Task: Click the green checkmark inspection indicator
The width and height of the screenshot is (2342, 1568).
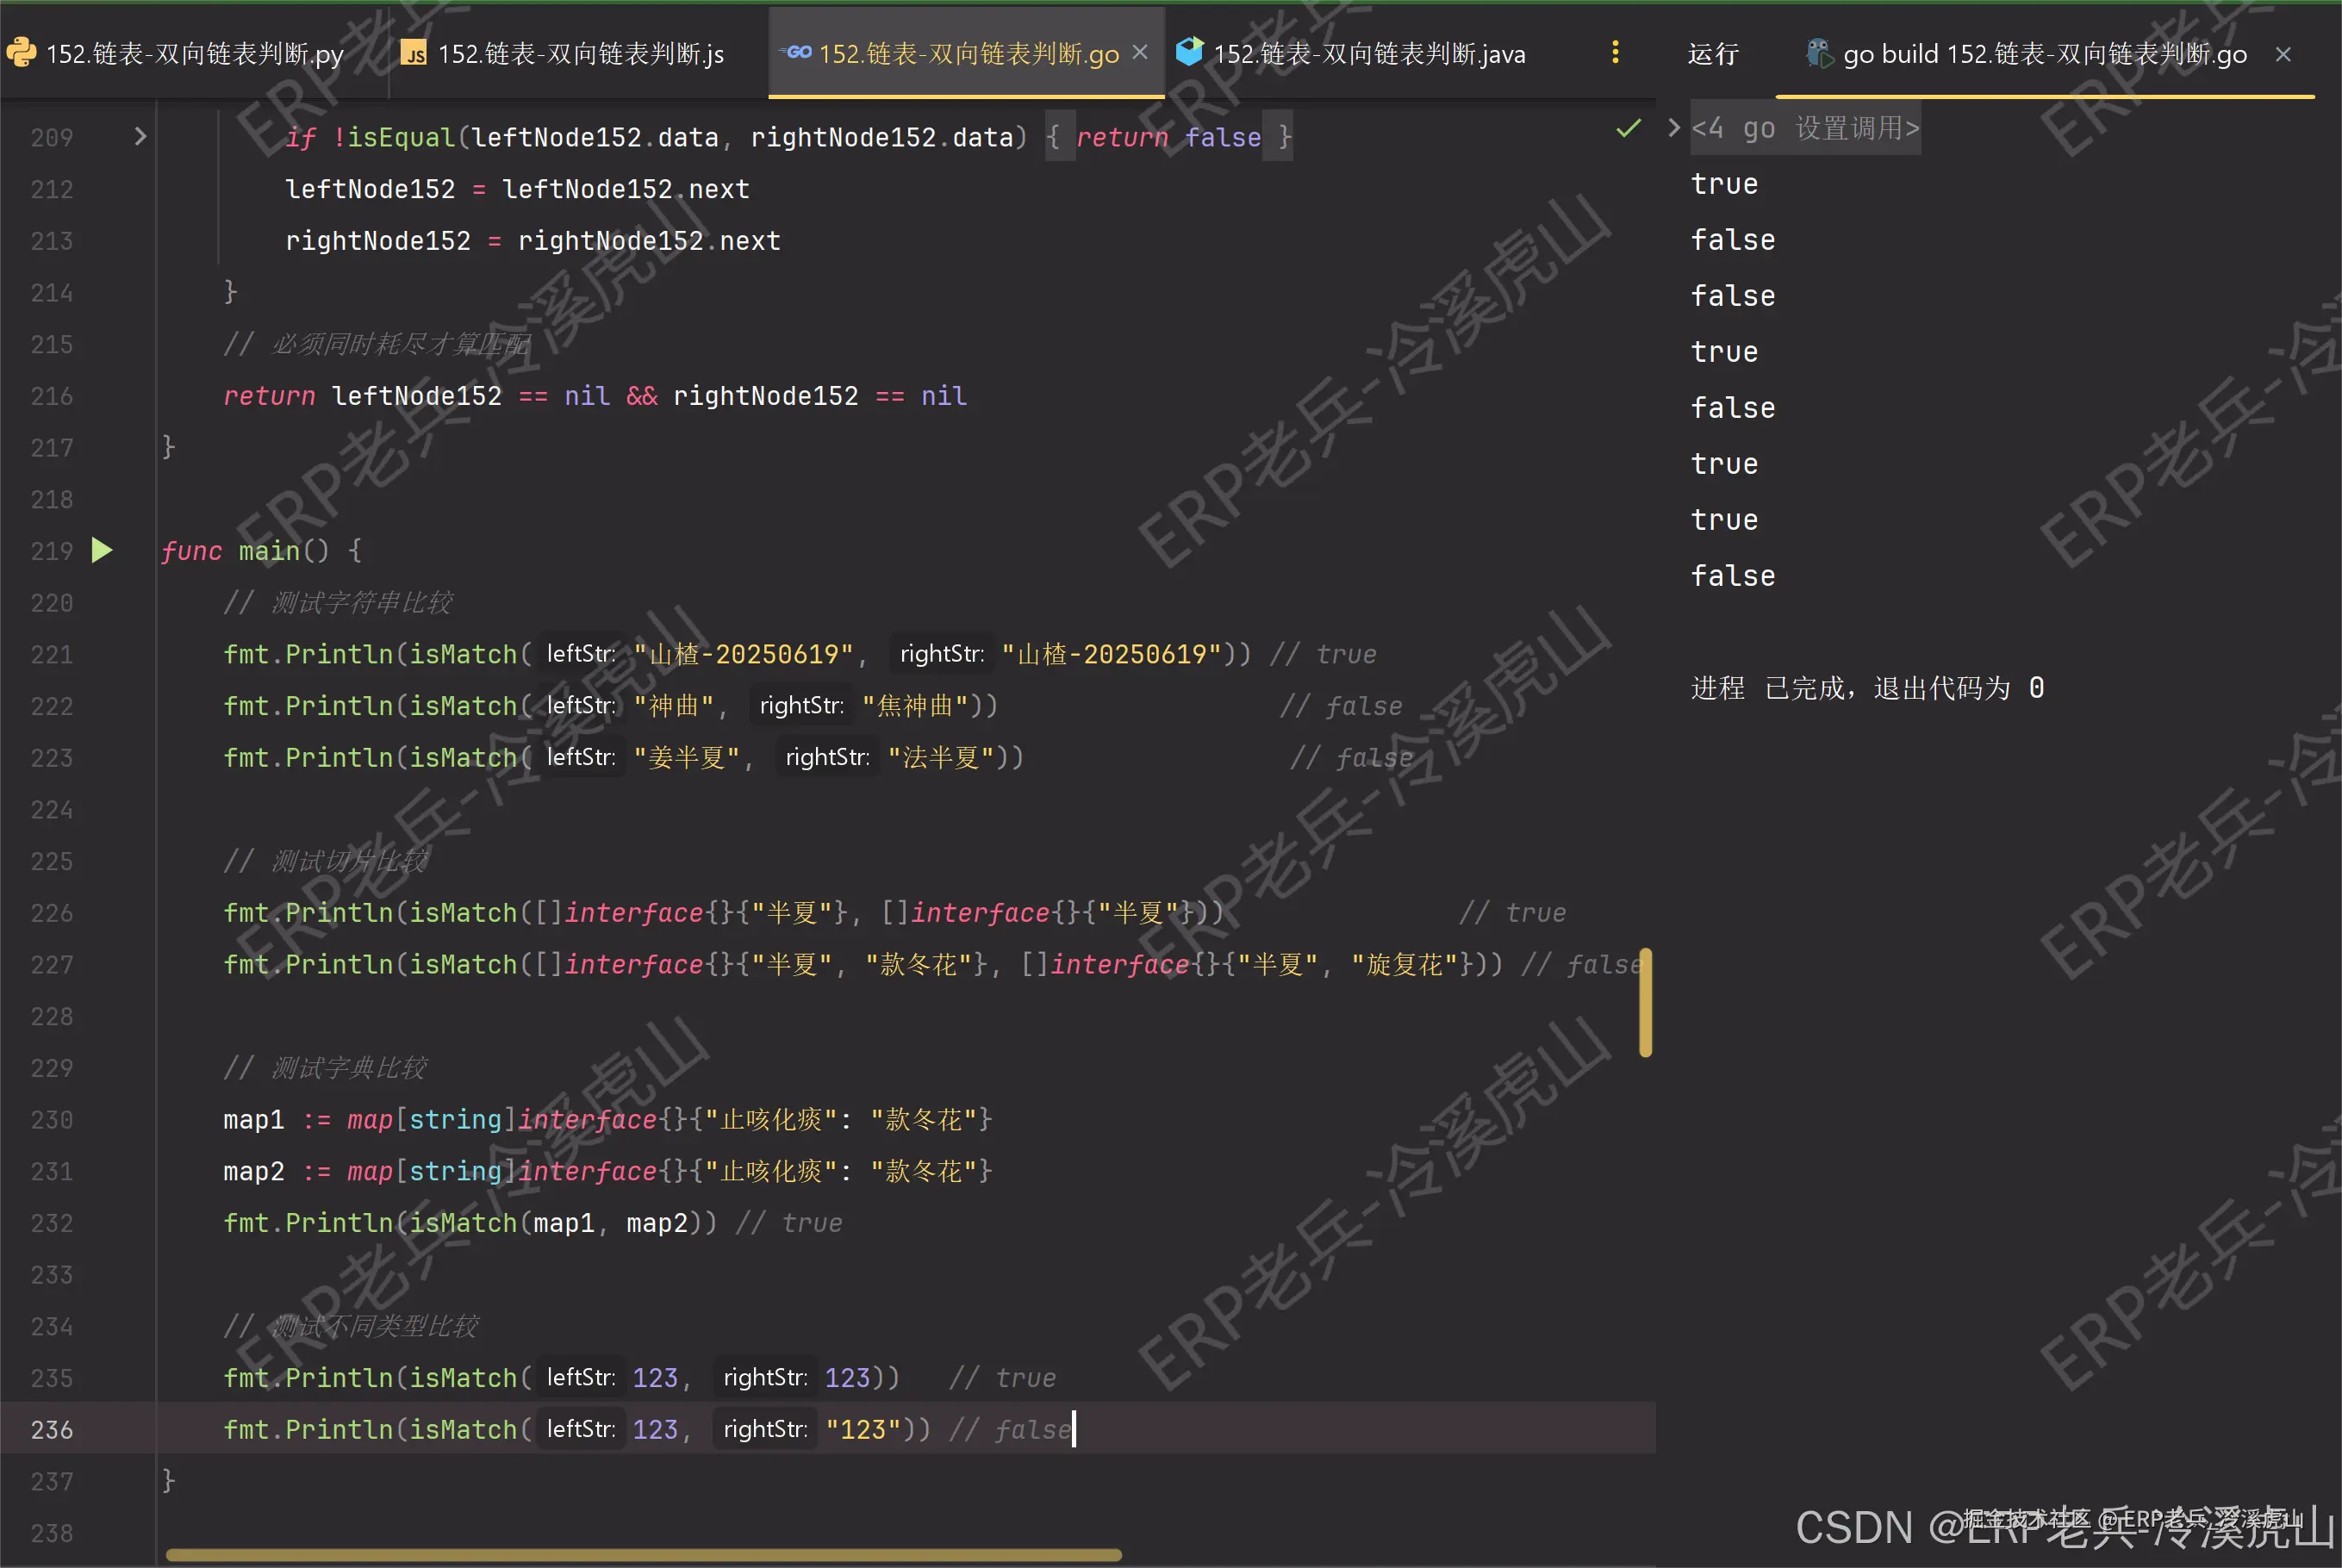Action: (x=1628, y=128)
